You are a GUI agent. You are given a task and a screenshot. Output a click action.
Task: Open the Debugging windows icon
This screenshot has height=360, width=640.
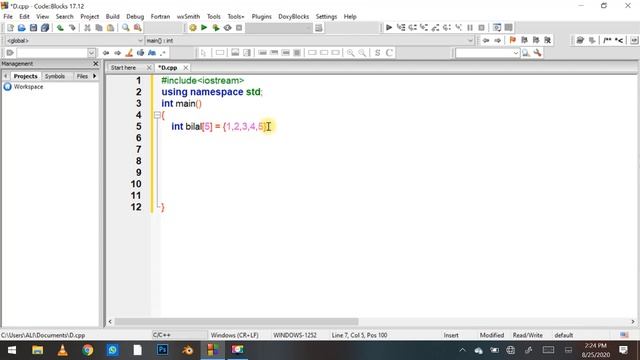[x=497, y=28]
